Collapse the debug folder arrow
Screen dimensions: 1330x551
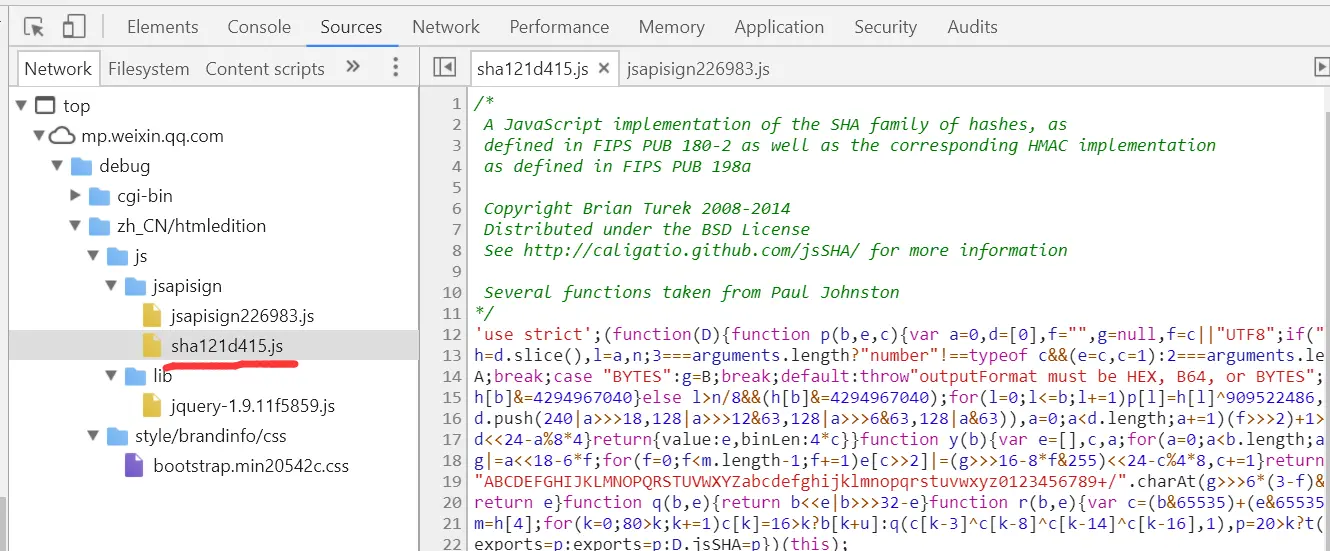[x=59, y=166]
